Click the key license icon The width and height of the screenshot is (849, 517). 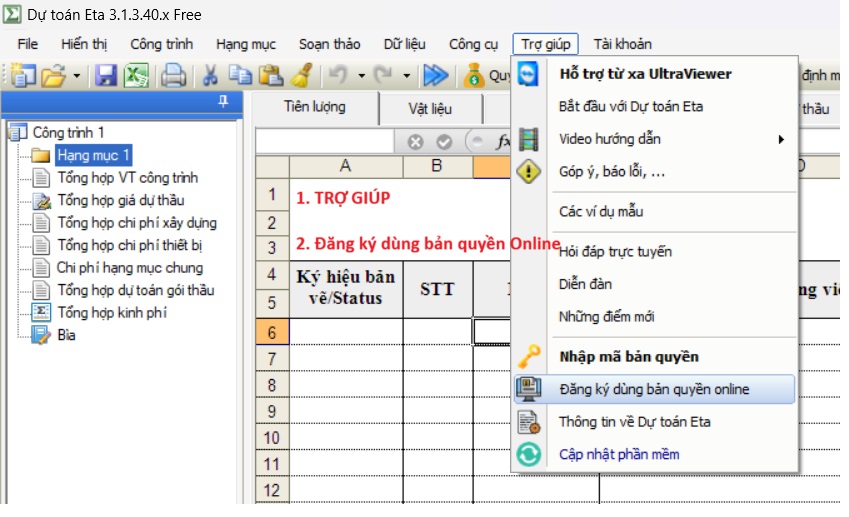pos(529,356)
